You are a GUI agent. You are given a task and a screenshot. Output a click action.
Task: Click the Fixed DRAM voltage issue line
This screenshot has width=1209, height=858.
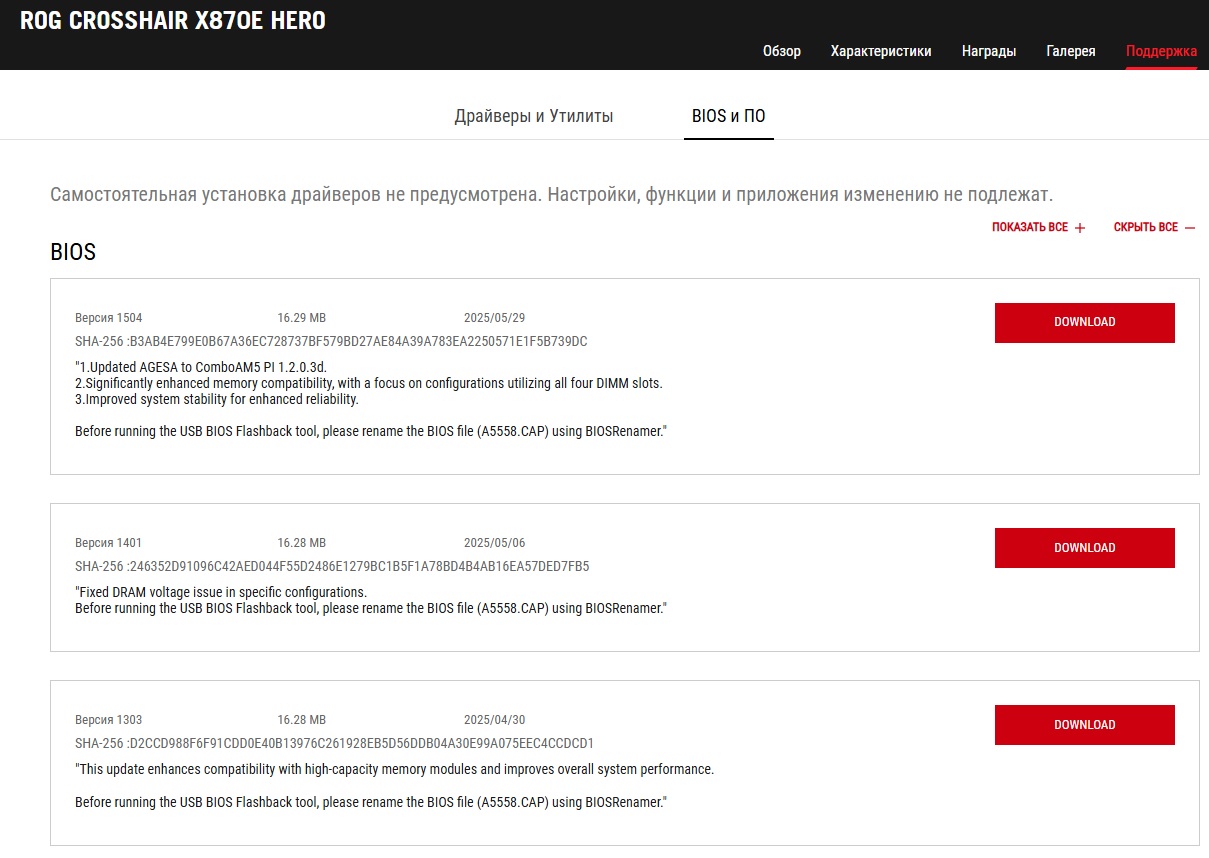(x=221, y=592)
